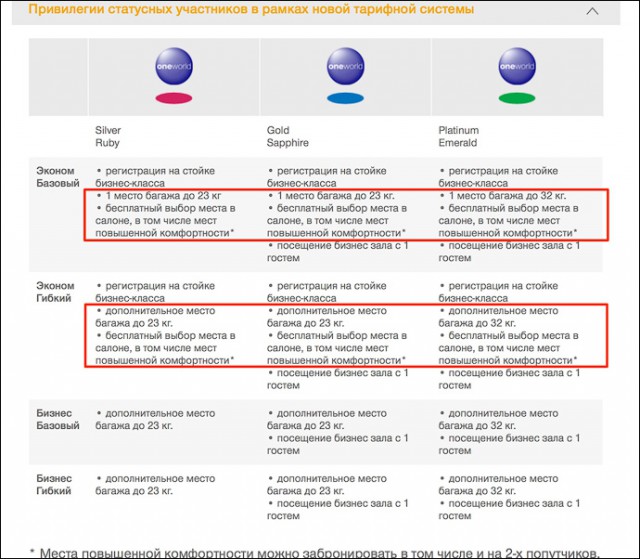
Task: Click the 'Бизнес Базовый' row label
Action: tap(58, 419)
